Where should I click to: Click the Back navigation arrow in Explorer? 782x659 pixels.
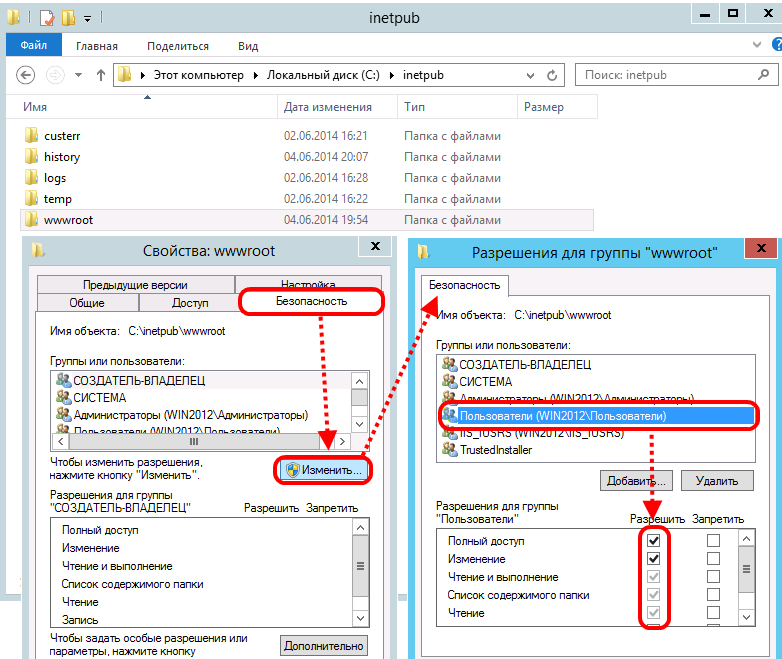click(x=27, y=75)
